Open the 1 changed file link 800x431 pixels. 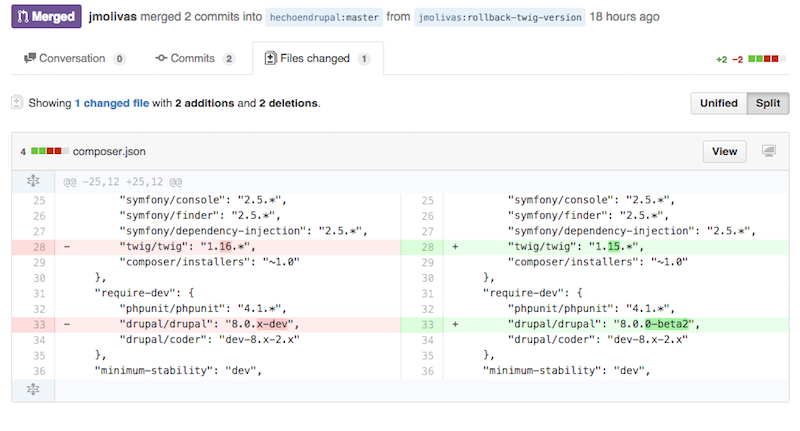point(112,103)
